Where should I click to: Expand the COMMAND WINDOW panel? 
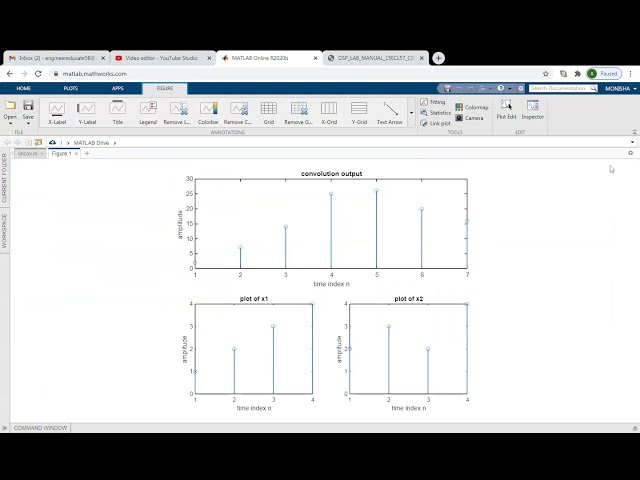pyautogui.click(x=40, y=428)
